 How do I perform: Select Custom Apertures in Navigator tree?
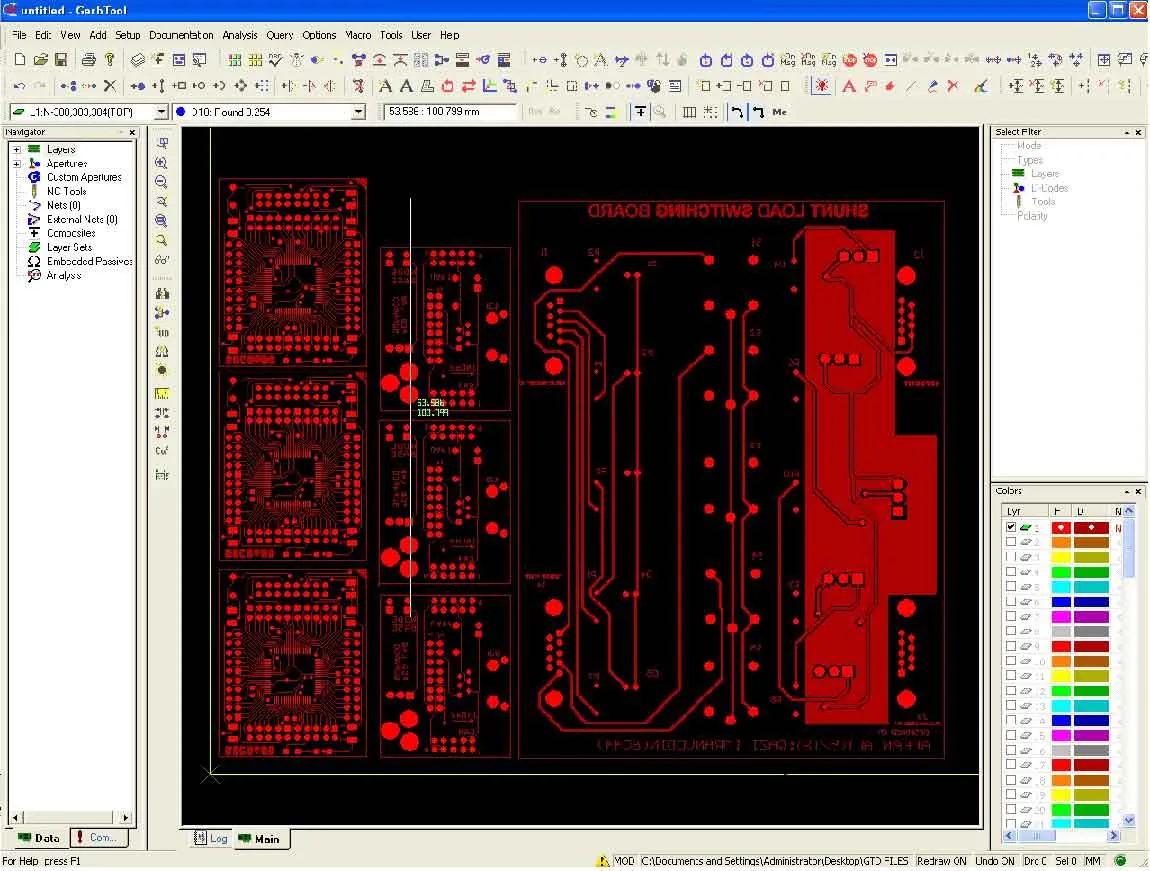84,177
